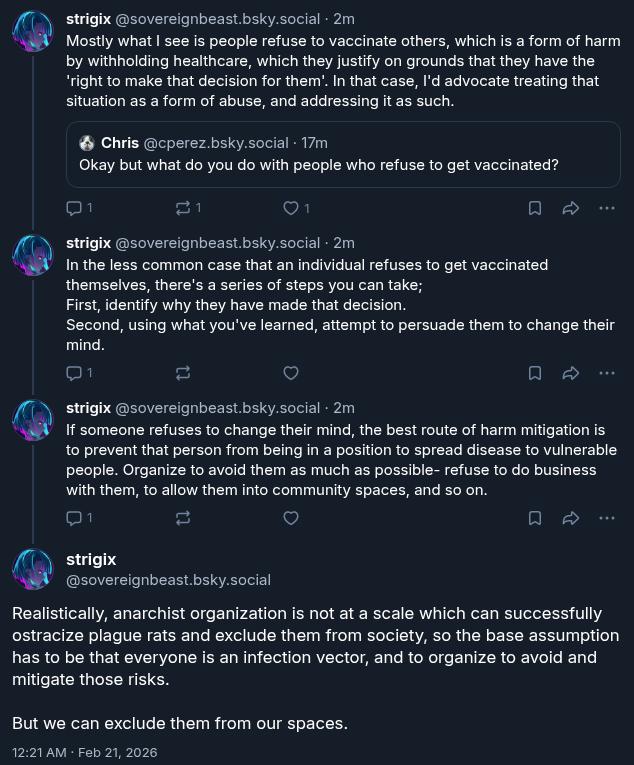The height and width of the screenshot is (765, 634).
Task: Click the 12:21 AM Feb 21, 2026 timestamp
Action: click(84, 752)
